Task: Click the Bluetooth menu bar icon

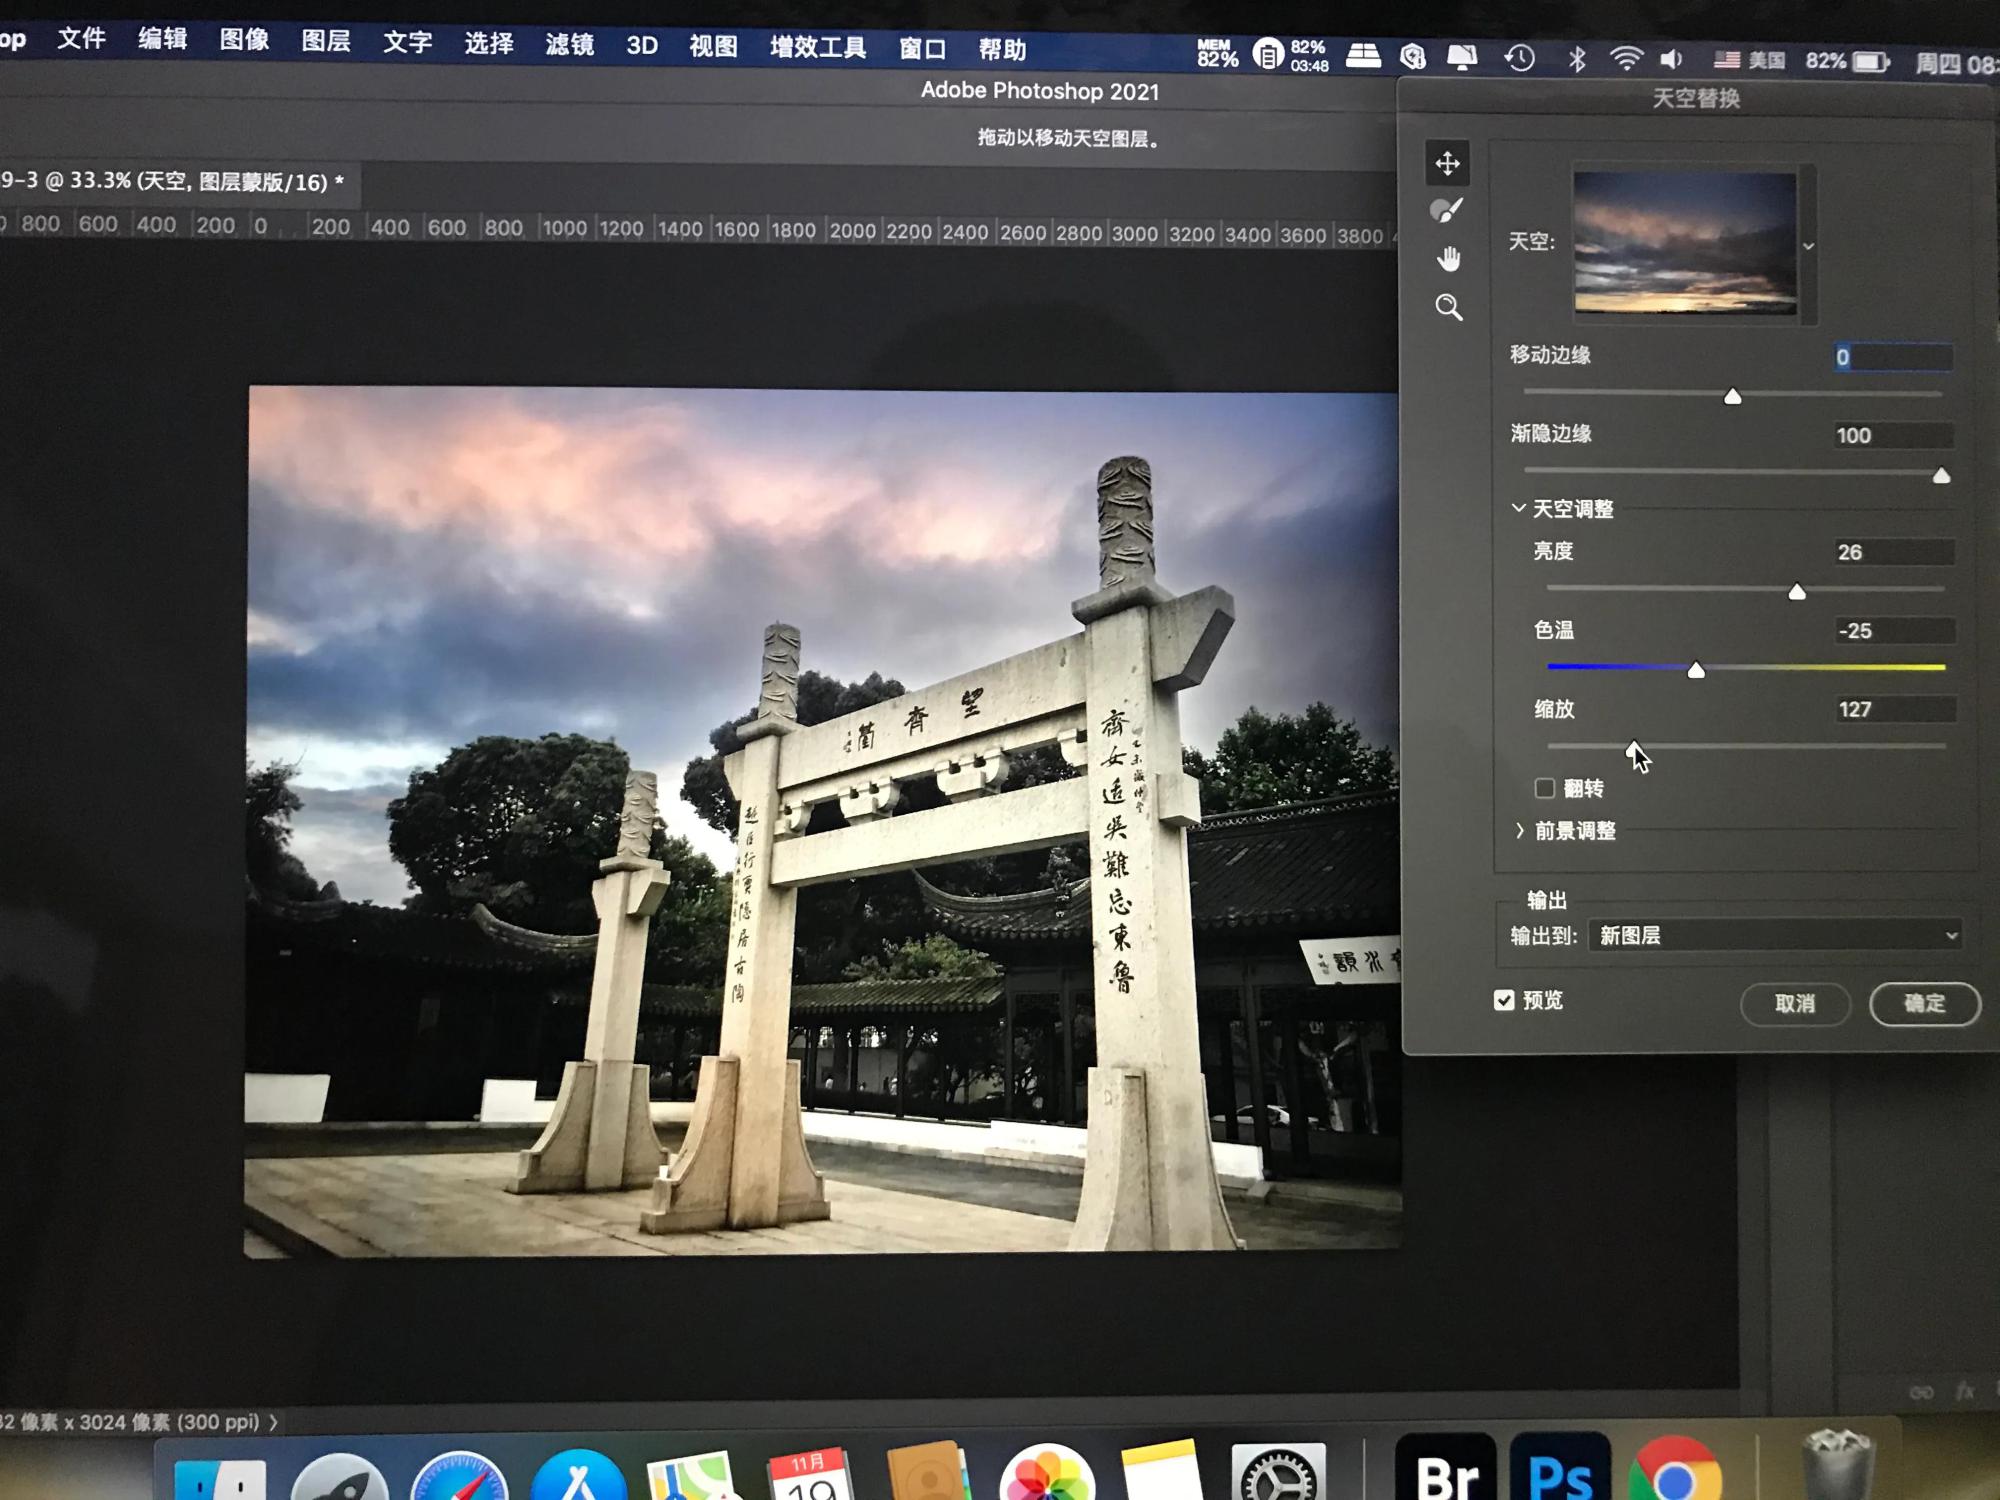Action: (1577, 59)
